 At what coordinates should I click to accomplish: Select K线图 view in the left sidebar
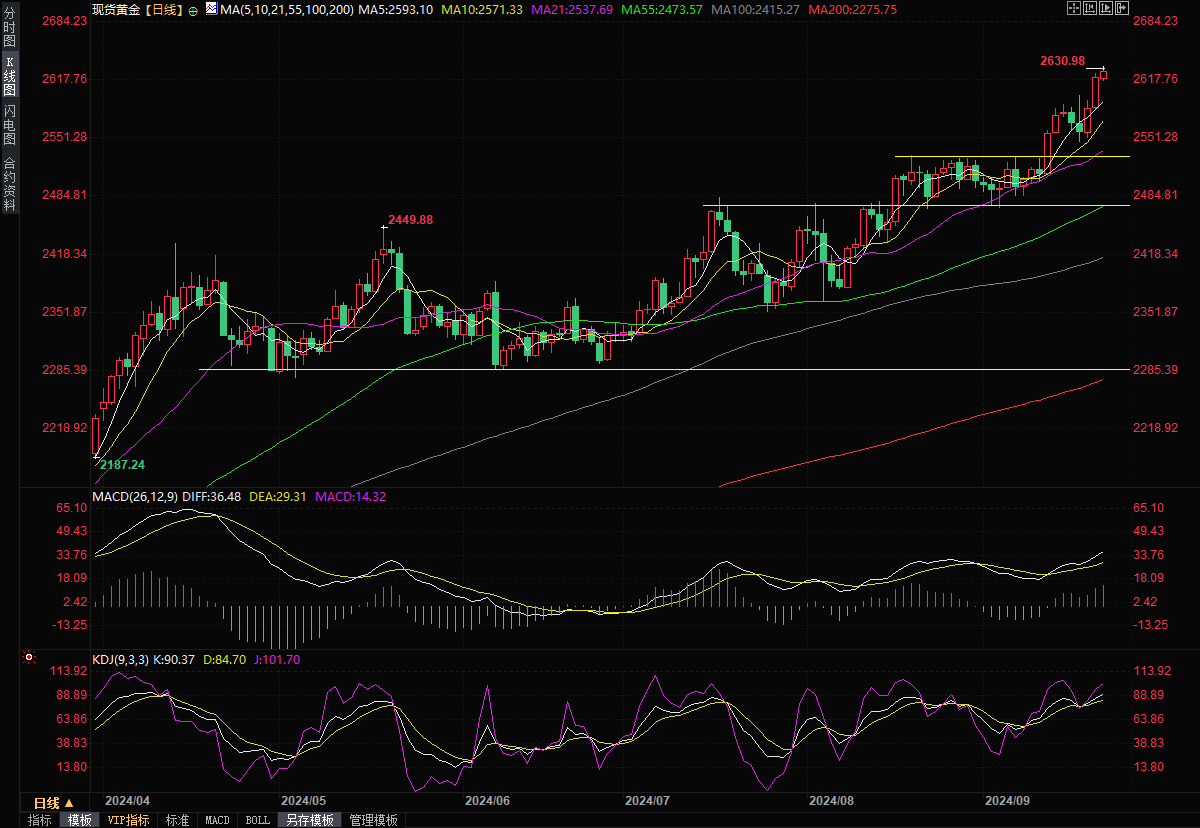pos(10,76)
